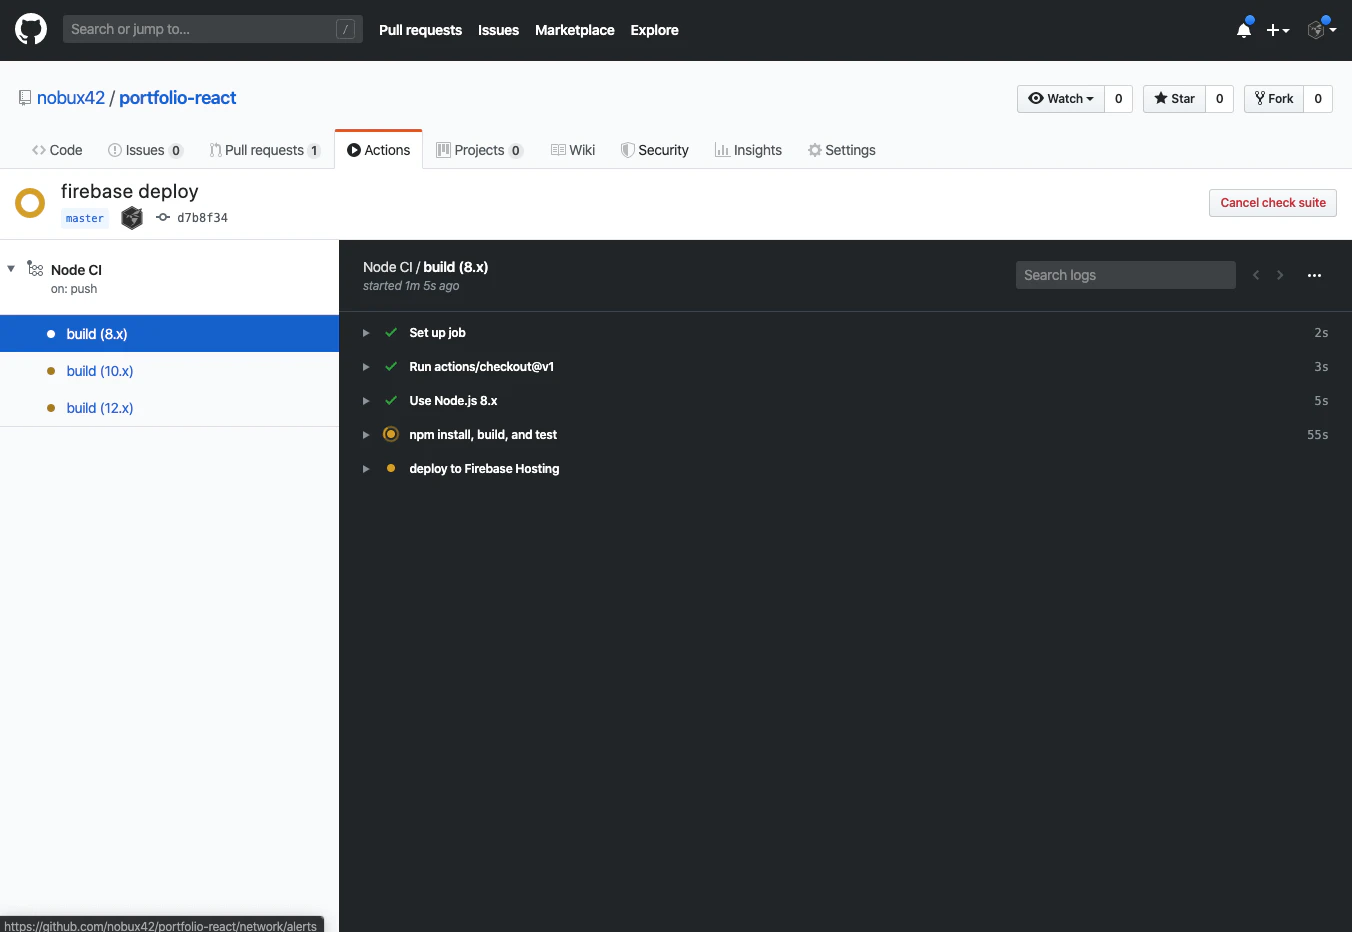
Task: Switch to the Pull requests repository tab
Action: click(x=265, y=150)
